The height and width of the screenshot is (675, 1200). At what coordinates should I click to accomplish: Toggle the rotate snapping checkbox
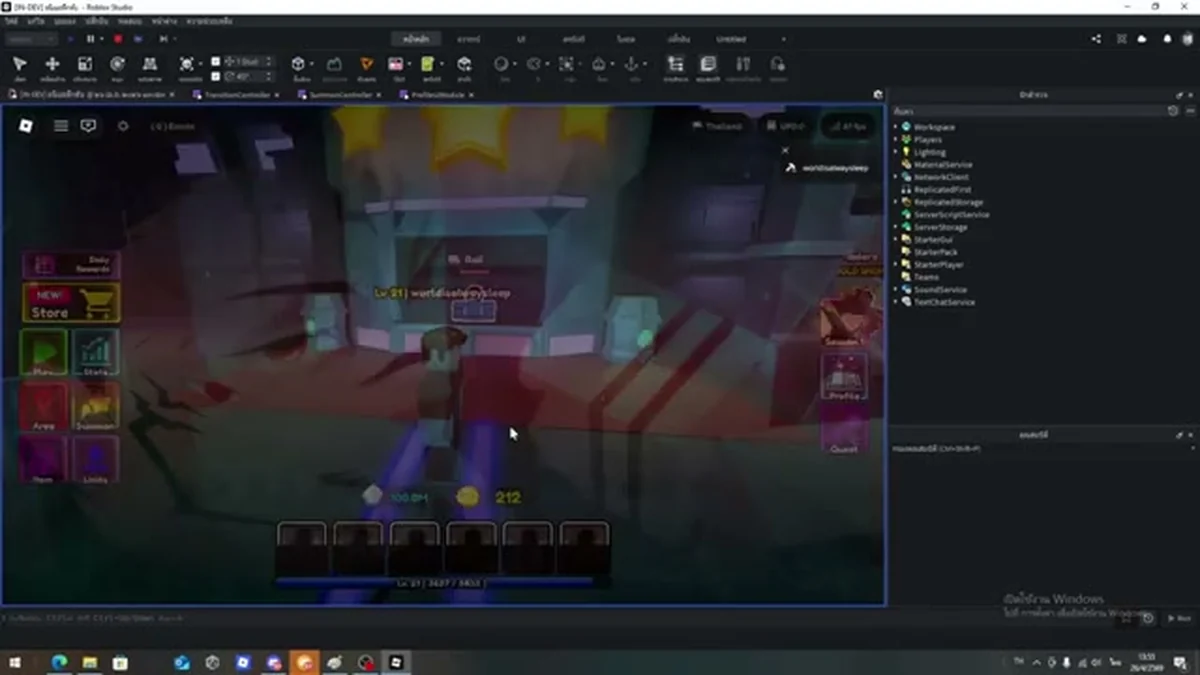pos(215,76)
